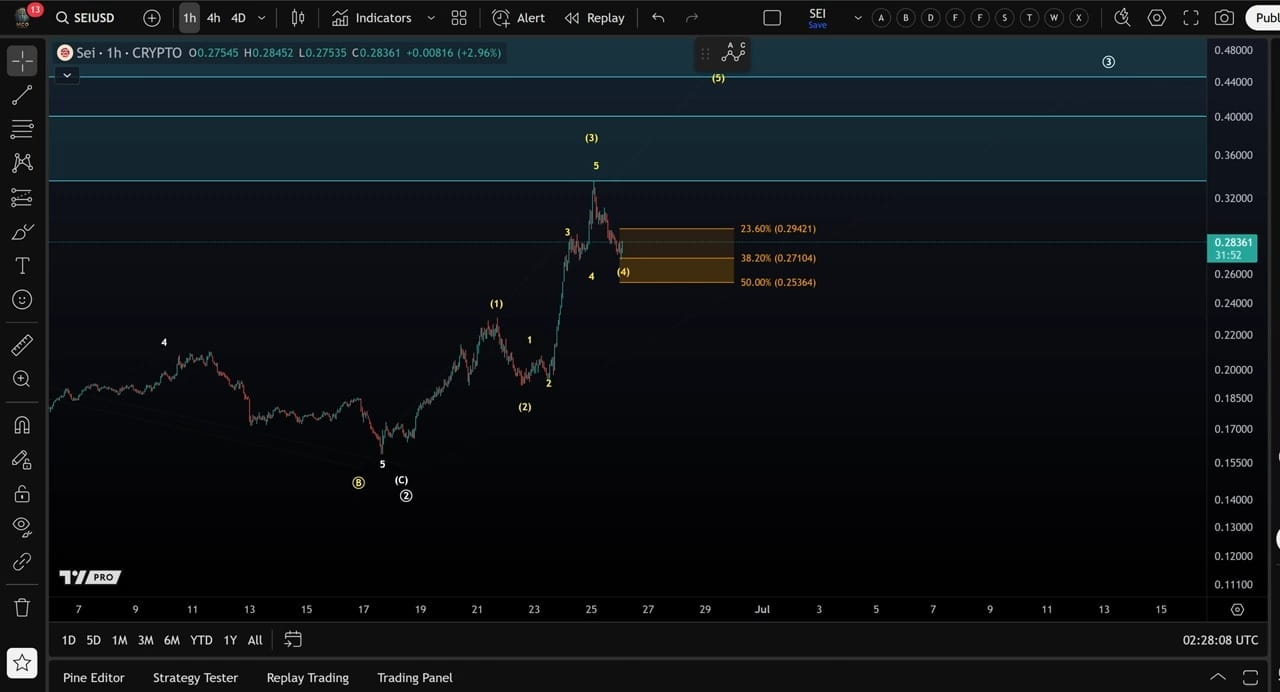1280x692 pixels.
Task: Open the Strategy Tester tab
Action: pyautogui.click(x=195, y=677)
